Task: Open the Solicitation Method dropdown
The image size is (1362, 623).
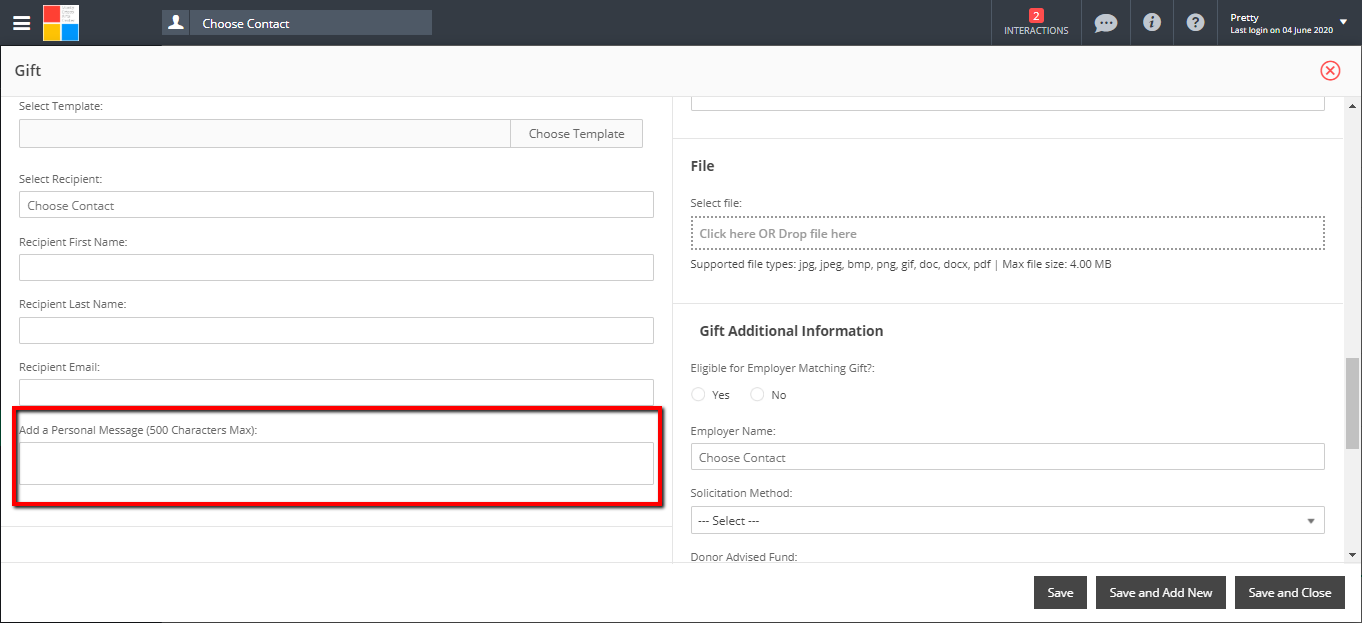Action: 1007,520
